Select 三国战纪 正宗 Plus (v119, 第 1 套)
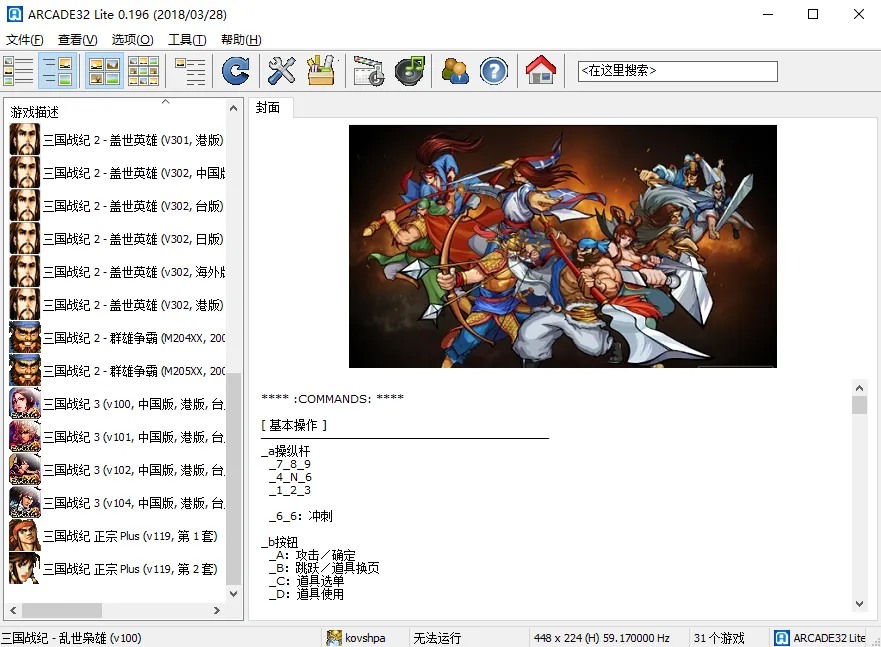The width and height of the screenshot is (881, 647). (130, 536)
